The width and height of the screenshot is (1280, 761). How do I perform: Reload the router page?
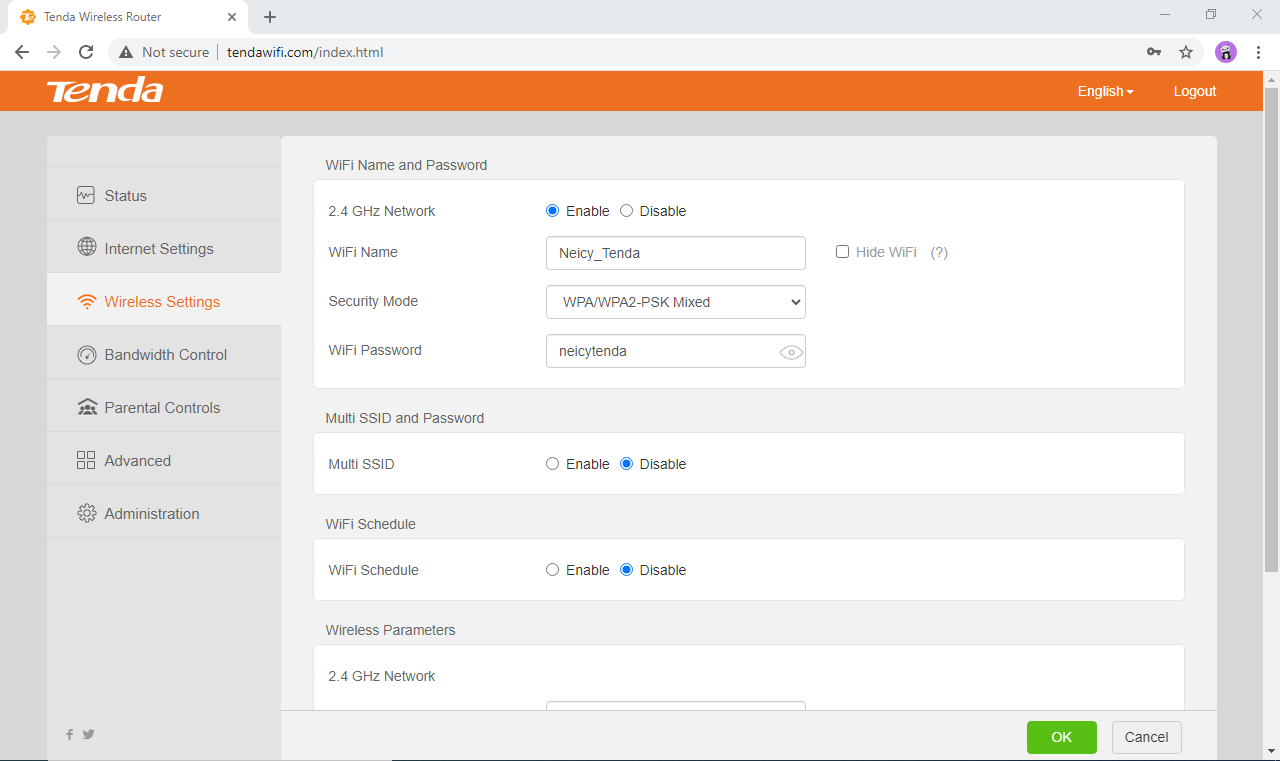(86, 52)
